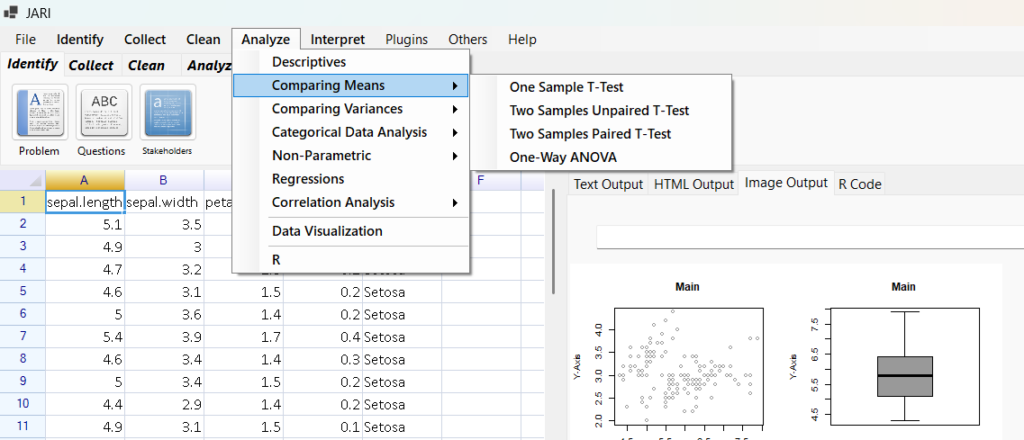
Task: Choose Two Samples Unpaired T-Test
Action: (599, 110)
